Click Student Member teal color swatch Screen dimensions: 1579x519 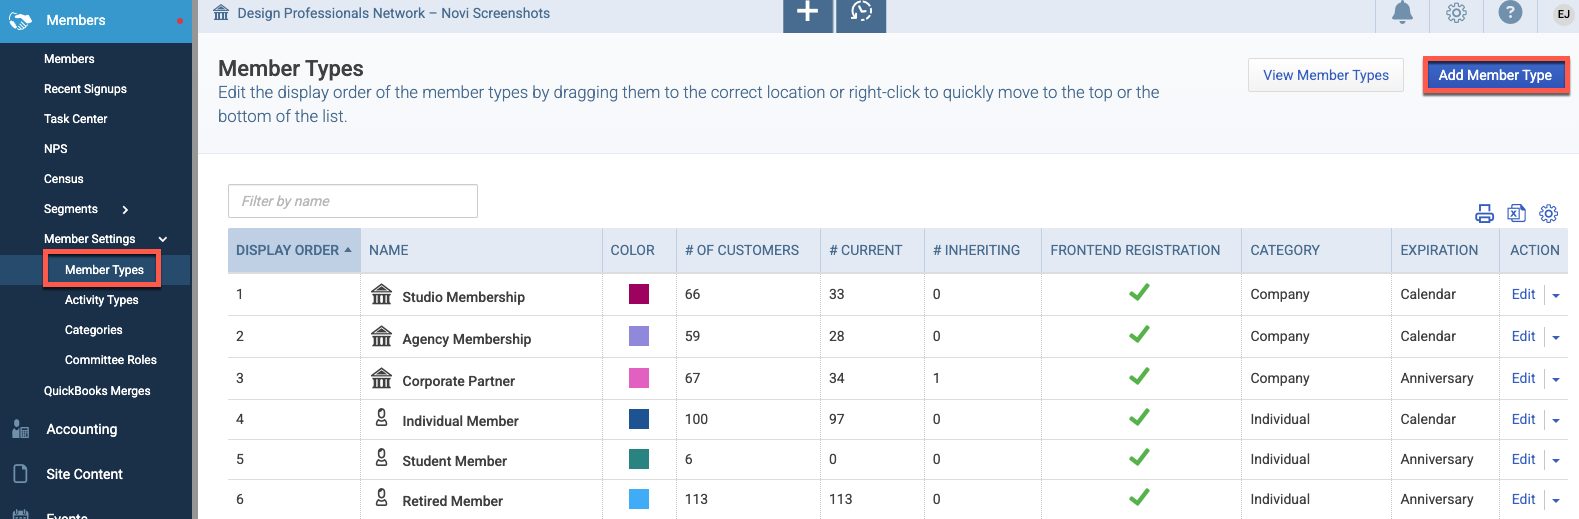pyautogui.click(x=639, y=459)
